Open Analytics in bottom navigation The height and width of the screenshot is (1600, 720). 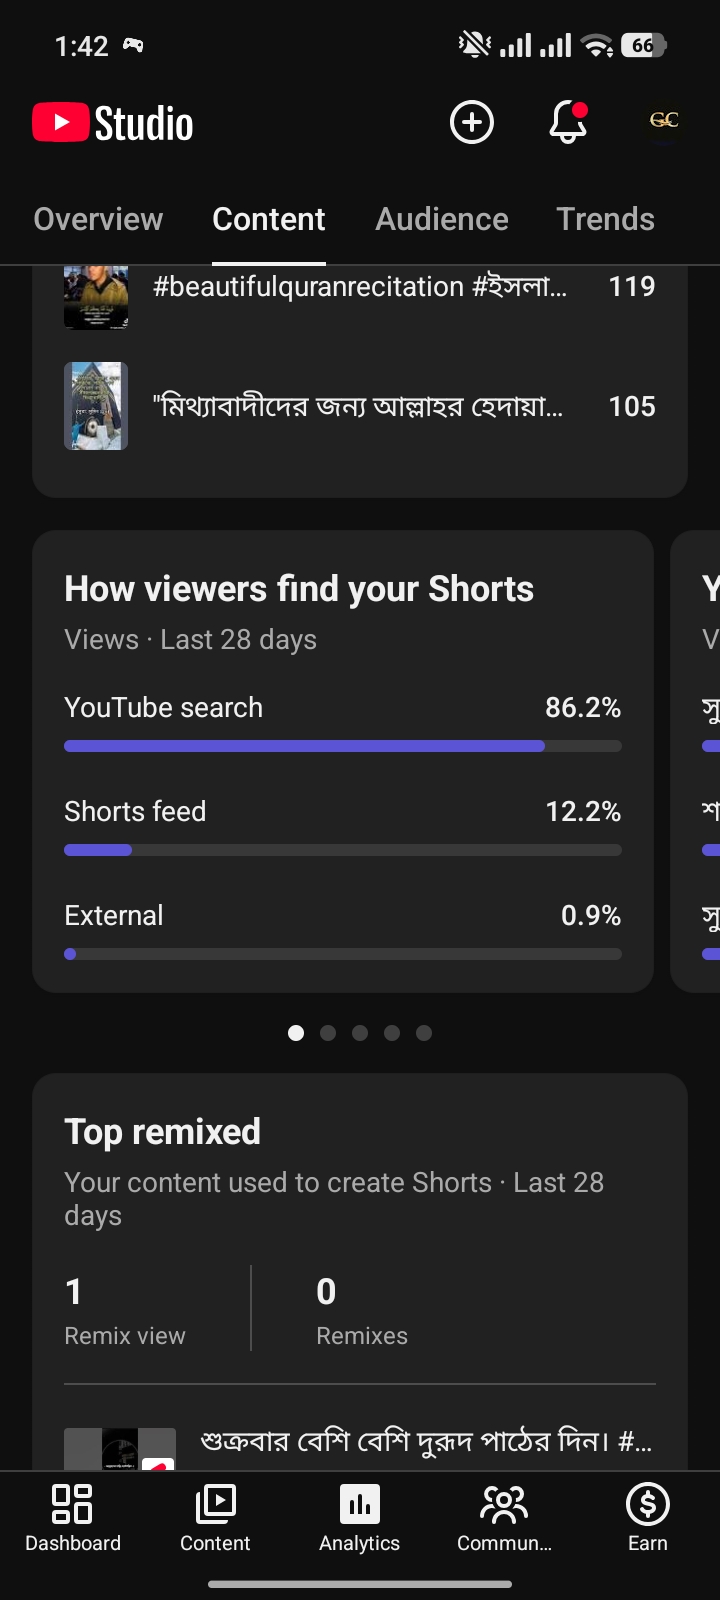360,1518
